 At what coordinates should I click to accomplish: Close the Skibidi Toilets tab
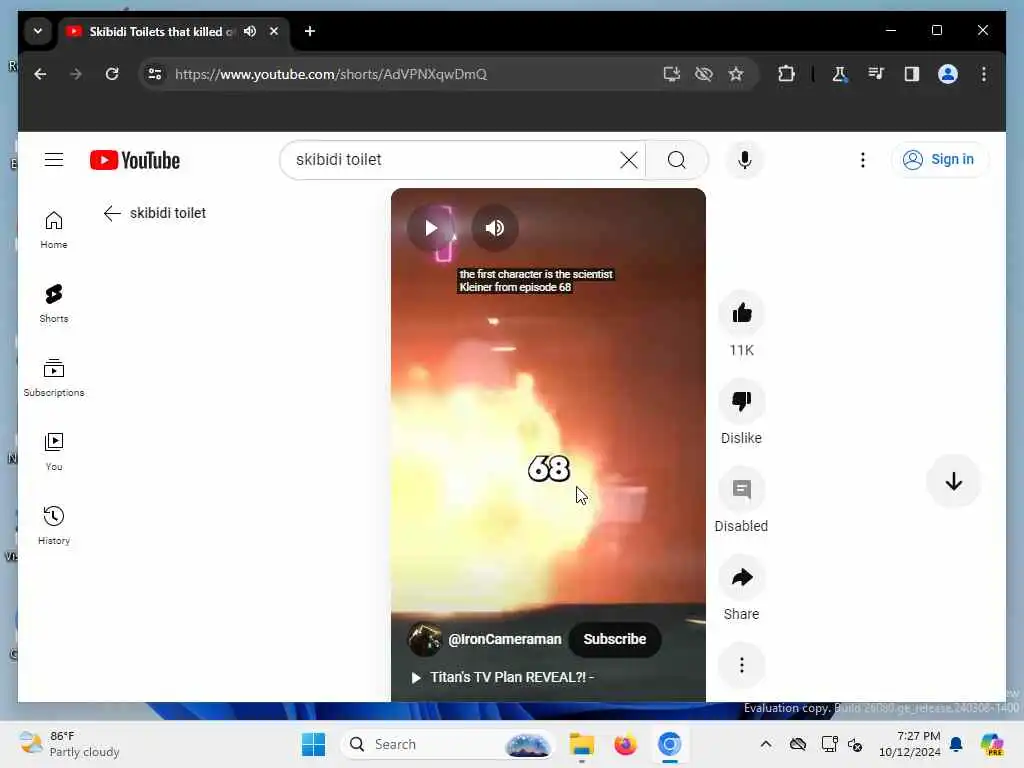(274, 31)
